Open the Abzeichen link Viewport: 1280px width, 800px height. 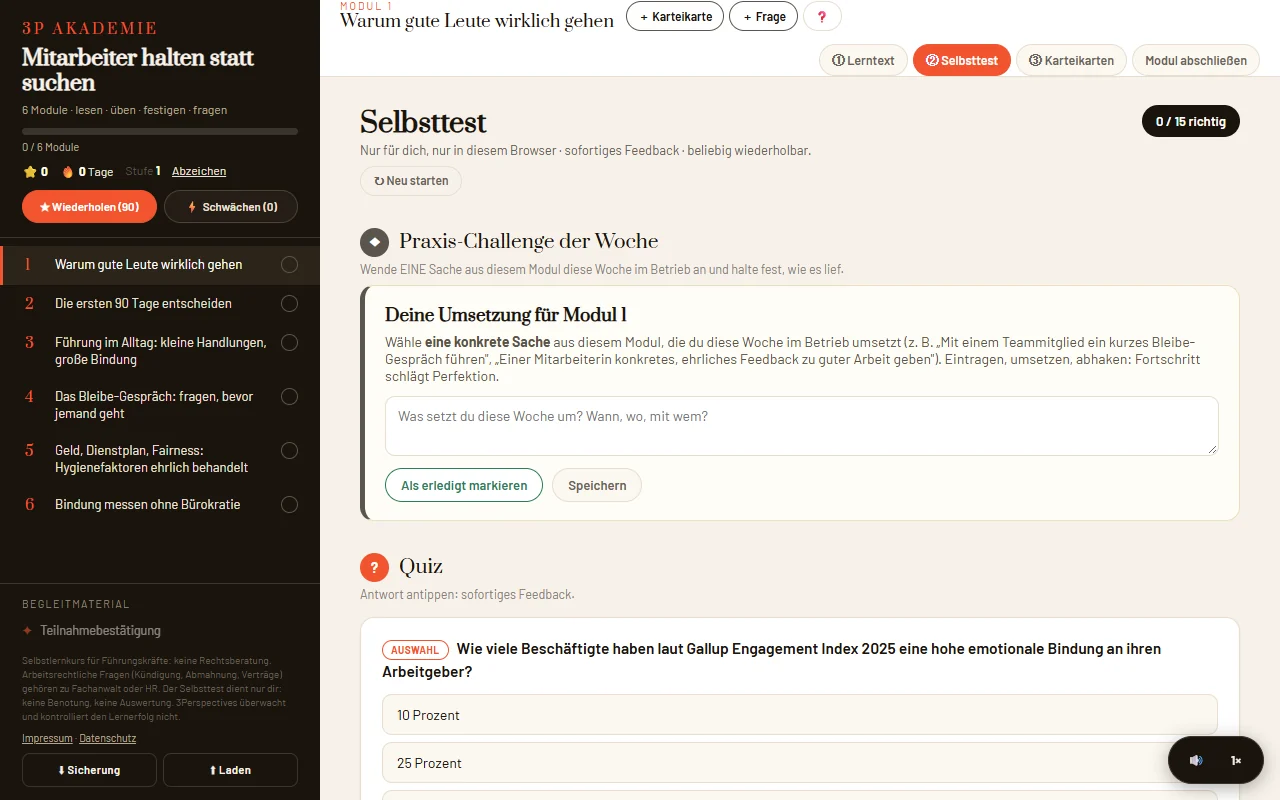(199, 171)
